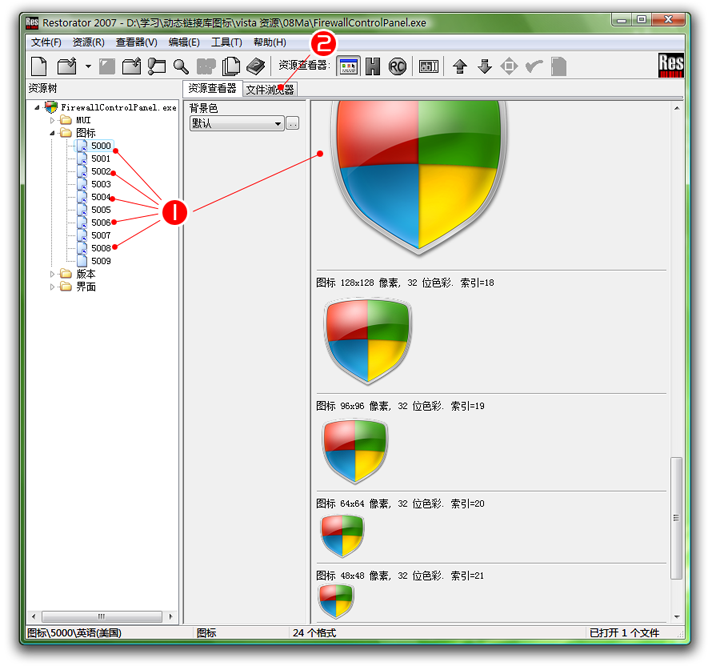Open the 资源(R) menu

(88, 42)
